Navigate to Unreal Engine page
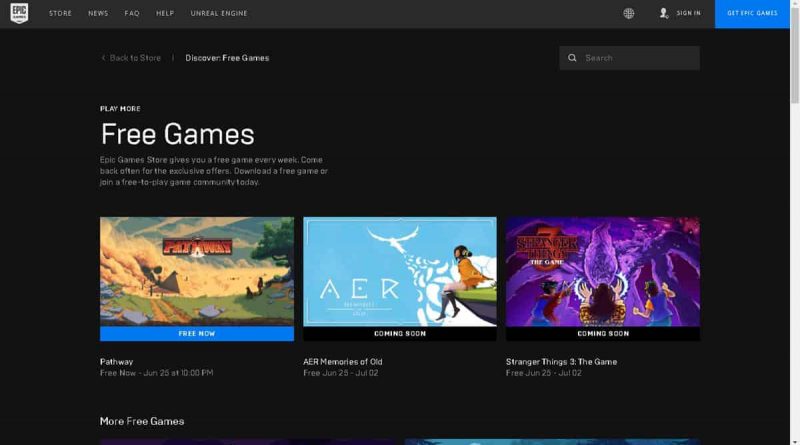 [x=218, y=14]
